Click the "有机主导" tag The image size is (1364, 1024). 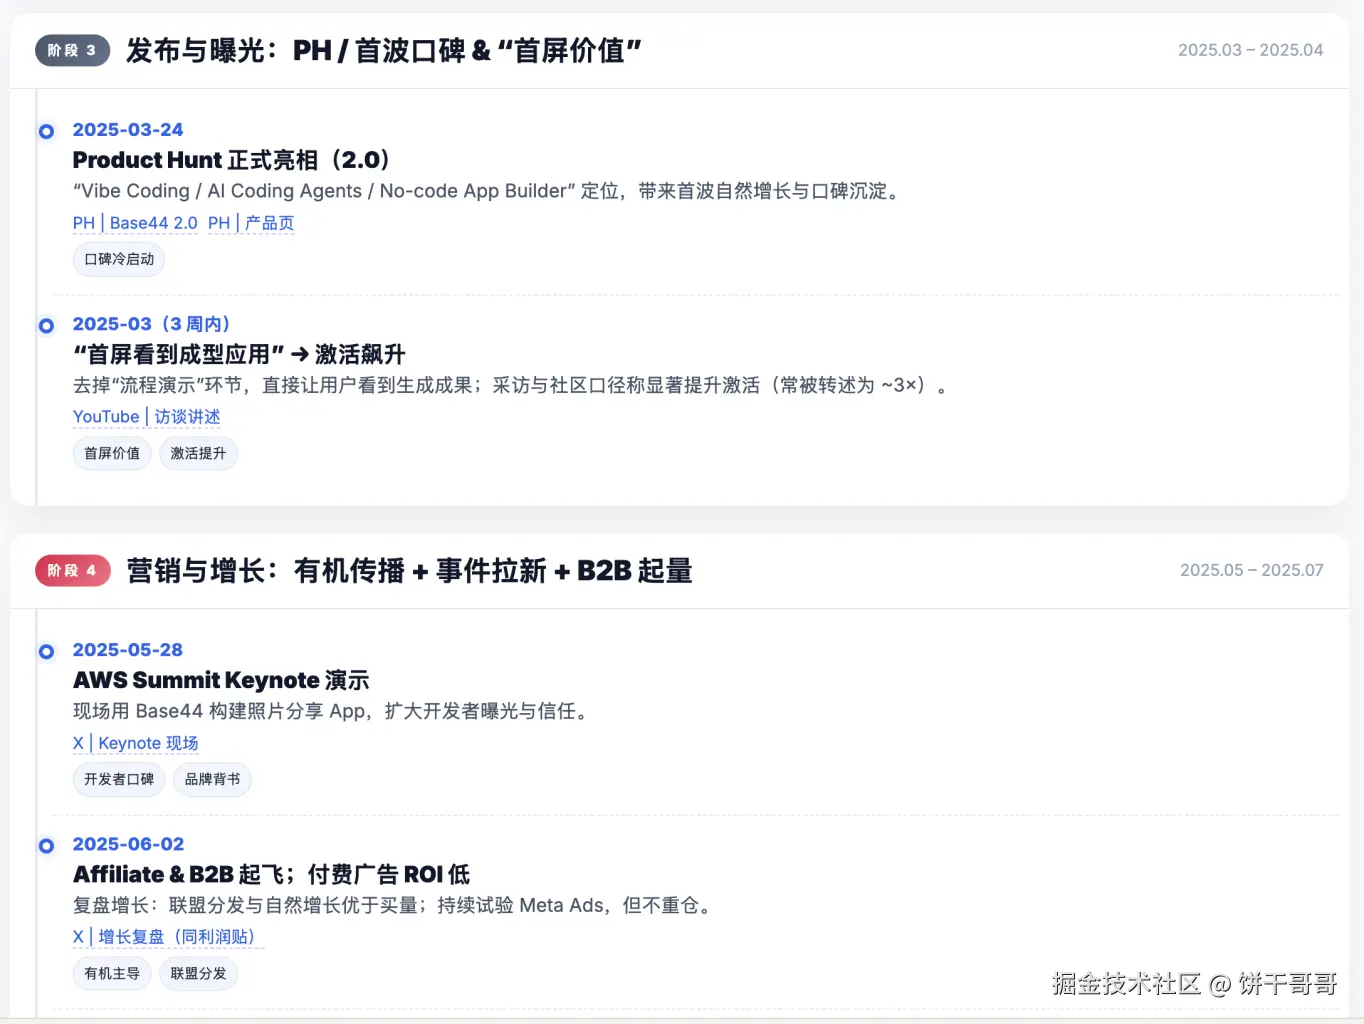click(112, 973)
